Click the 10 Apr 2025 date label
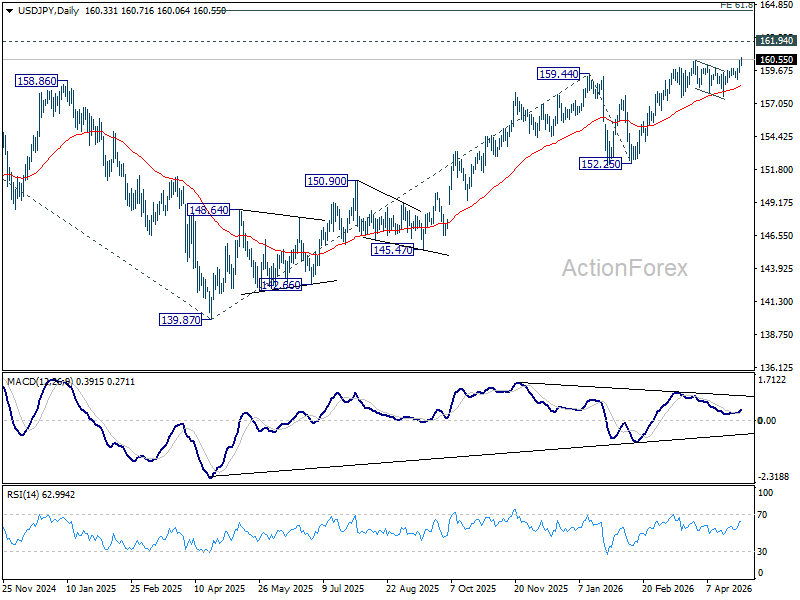The height and width of the screenshot is (600, 800). click(220, 588)
